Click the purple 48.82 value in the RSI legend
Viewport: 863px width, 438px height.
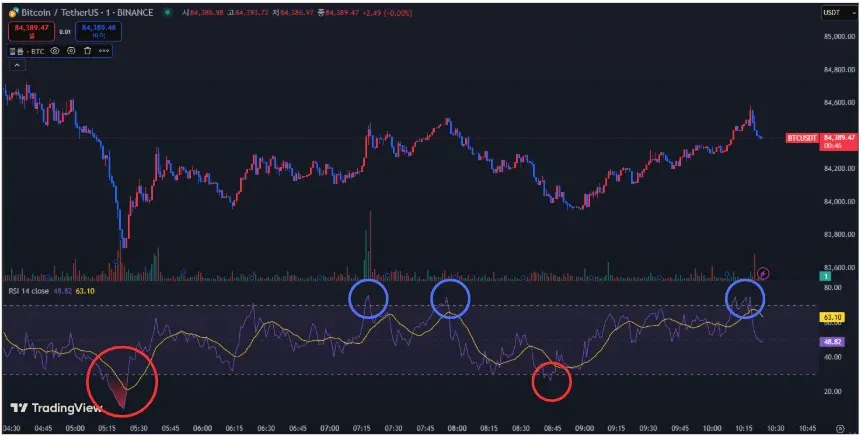(x=62, y=291)
